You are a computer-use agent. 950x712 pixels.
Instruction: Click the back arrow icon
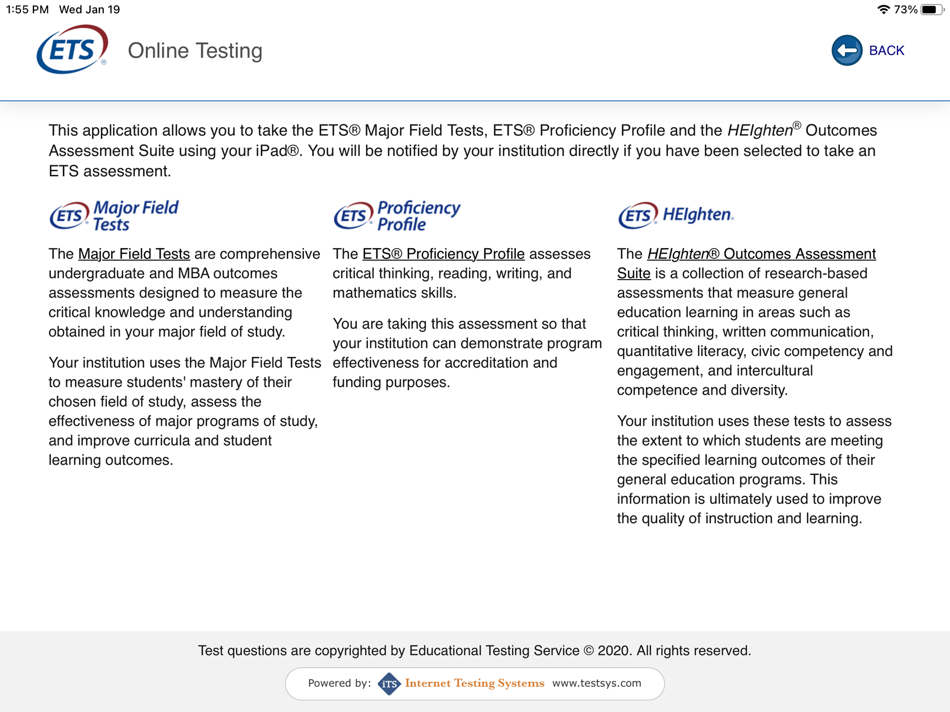pyautogui.click(x=846, y=50)
